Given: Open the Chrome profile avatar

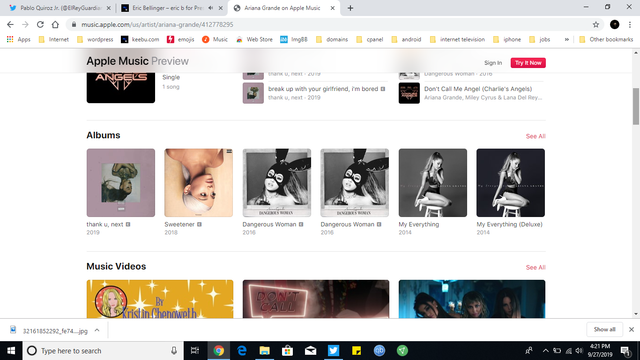Looking at the screenshot, I should (x=614, y=24).
